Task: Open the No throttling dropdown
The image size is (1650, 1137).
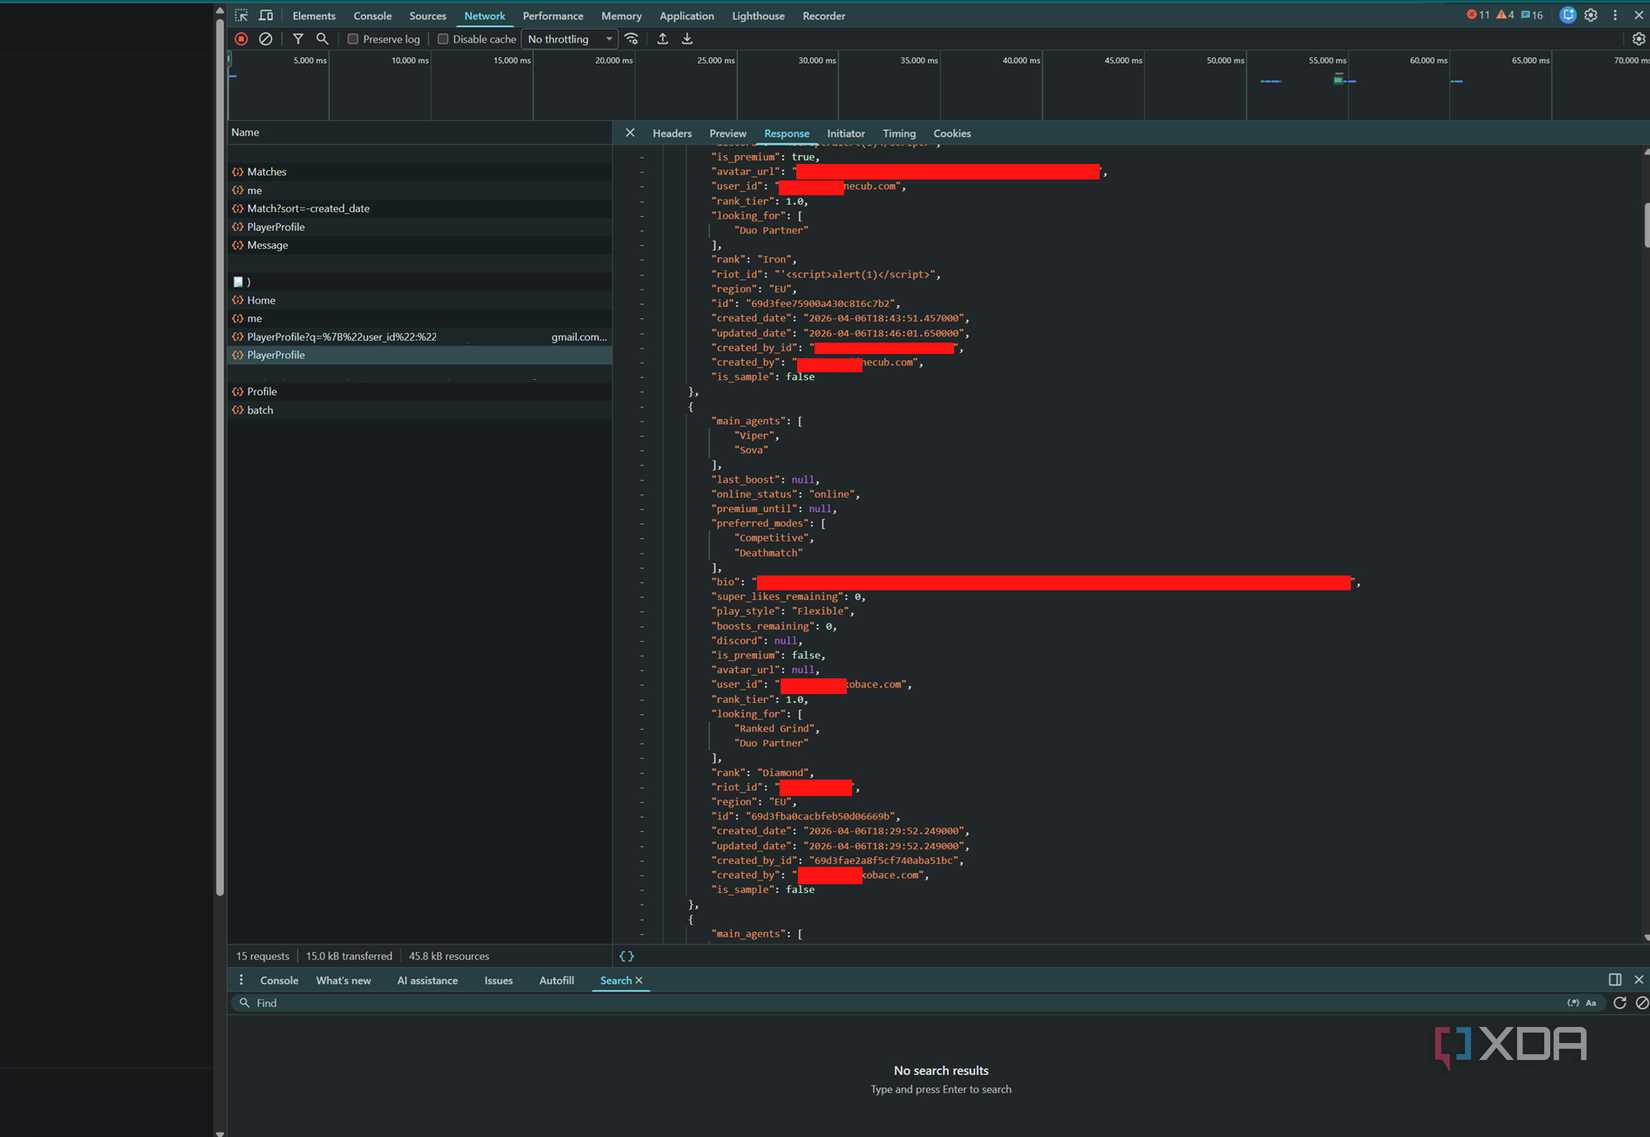Action: pos(568,39)
